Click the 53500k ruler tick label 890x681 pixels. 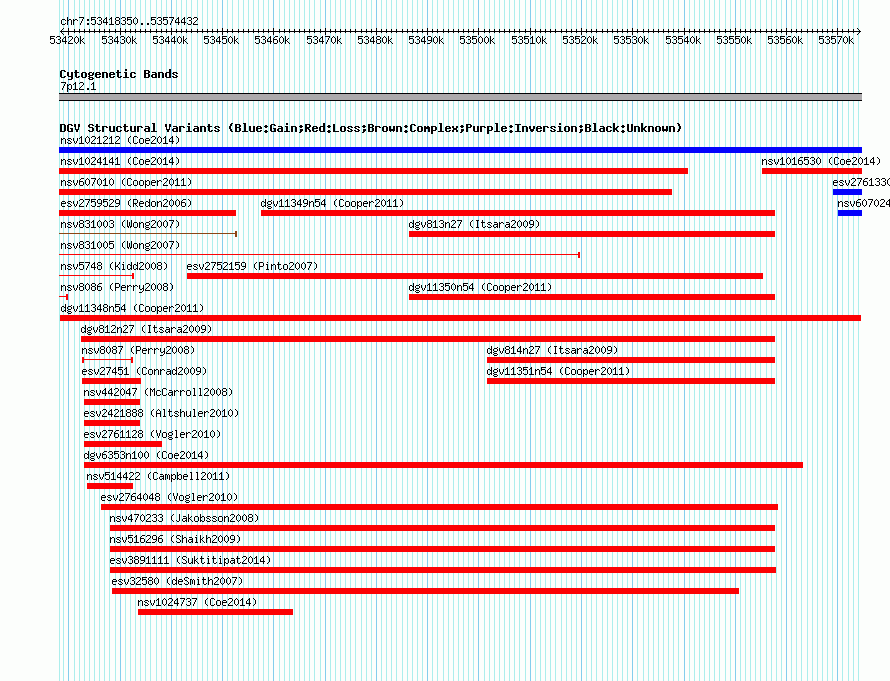[477, 40]
